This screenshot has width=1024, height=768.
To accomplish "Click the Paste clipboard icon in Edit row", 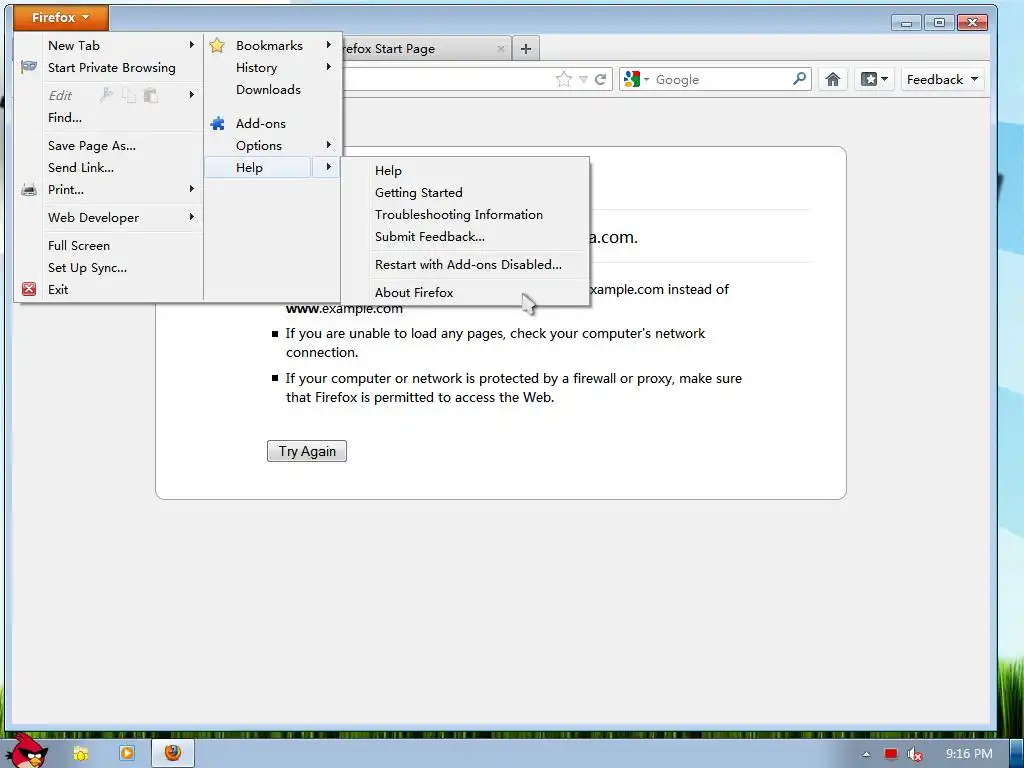I will (151, 95).
